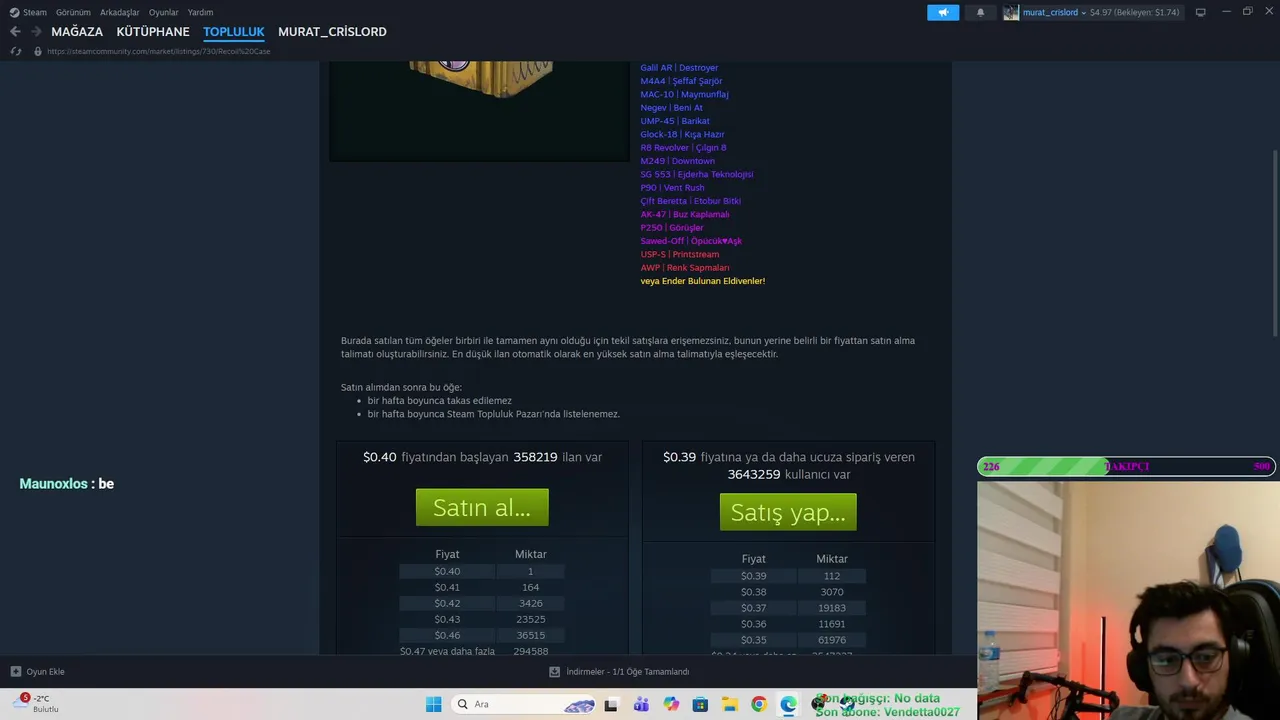Click the downloads icon beside İndirmeler
Screen dimensions: 1280x720
click(555, 672)
